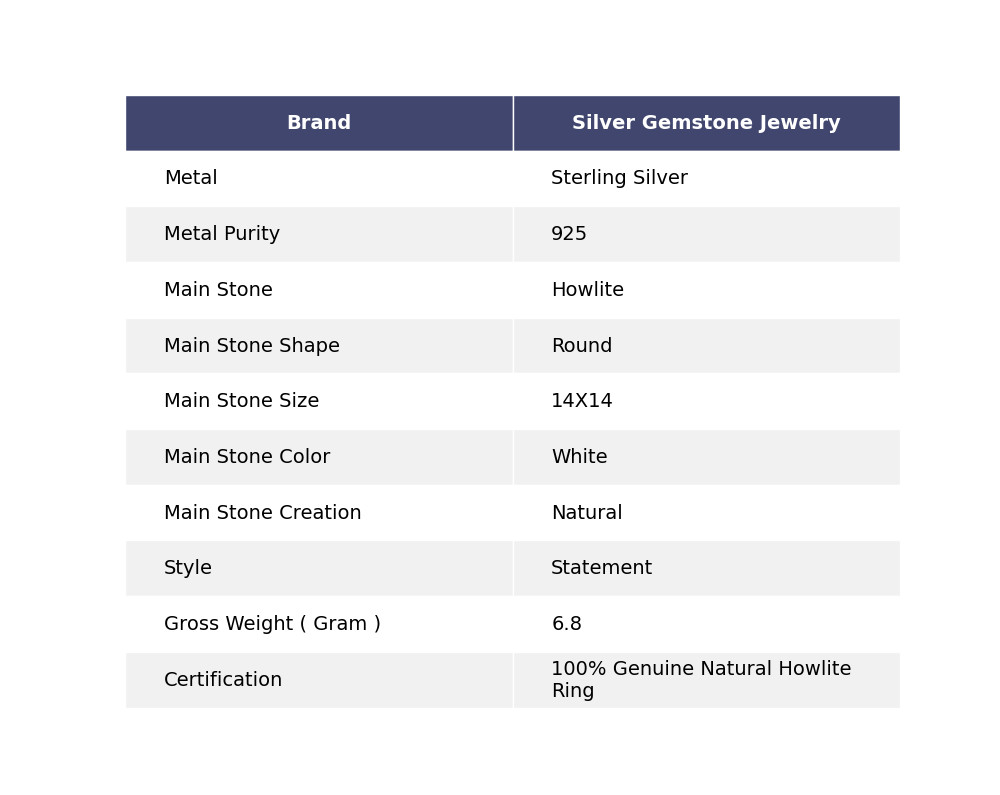The height and width of the screenshot is (795, 1000).
Task: Click the Statement style value
Action: 601,568
